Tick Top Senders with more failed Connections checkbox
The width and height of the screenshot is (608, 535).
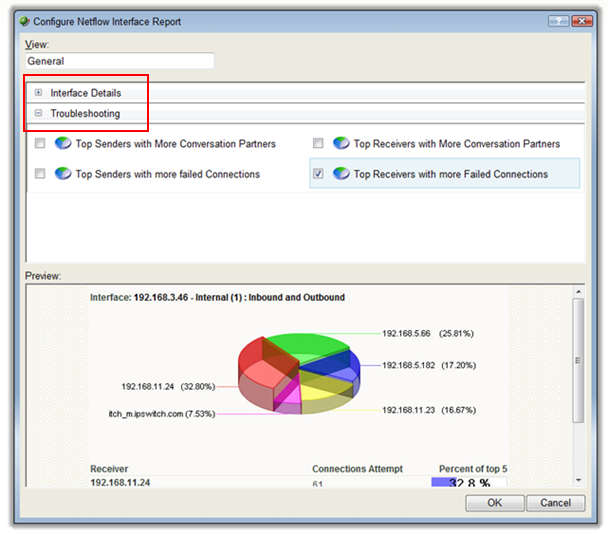(40, 174)
